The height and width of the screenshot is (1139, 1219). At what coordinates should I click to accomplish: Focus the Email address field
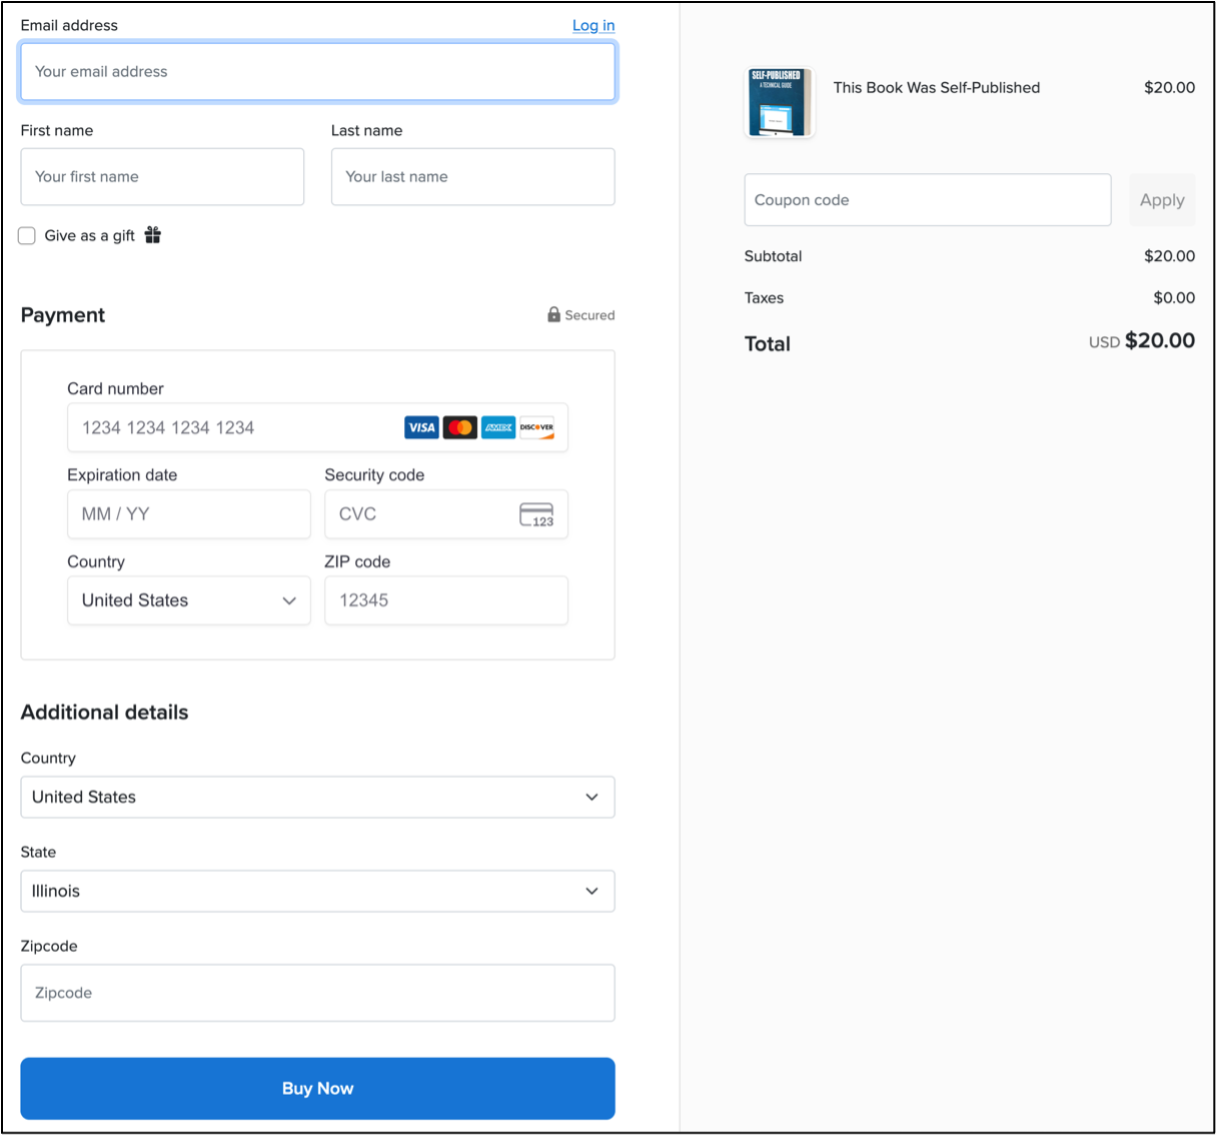pos(318,72)
